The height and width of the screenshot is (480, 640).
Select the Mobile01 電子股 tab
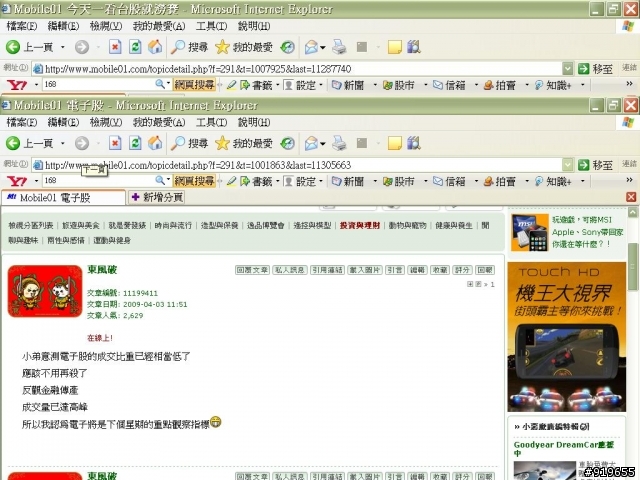(63, 198)
